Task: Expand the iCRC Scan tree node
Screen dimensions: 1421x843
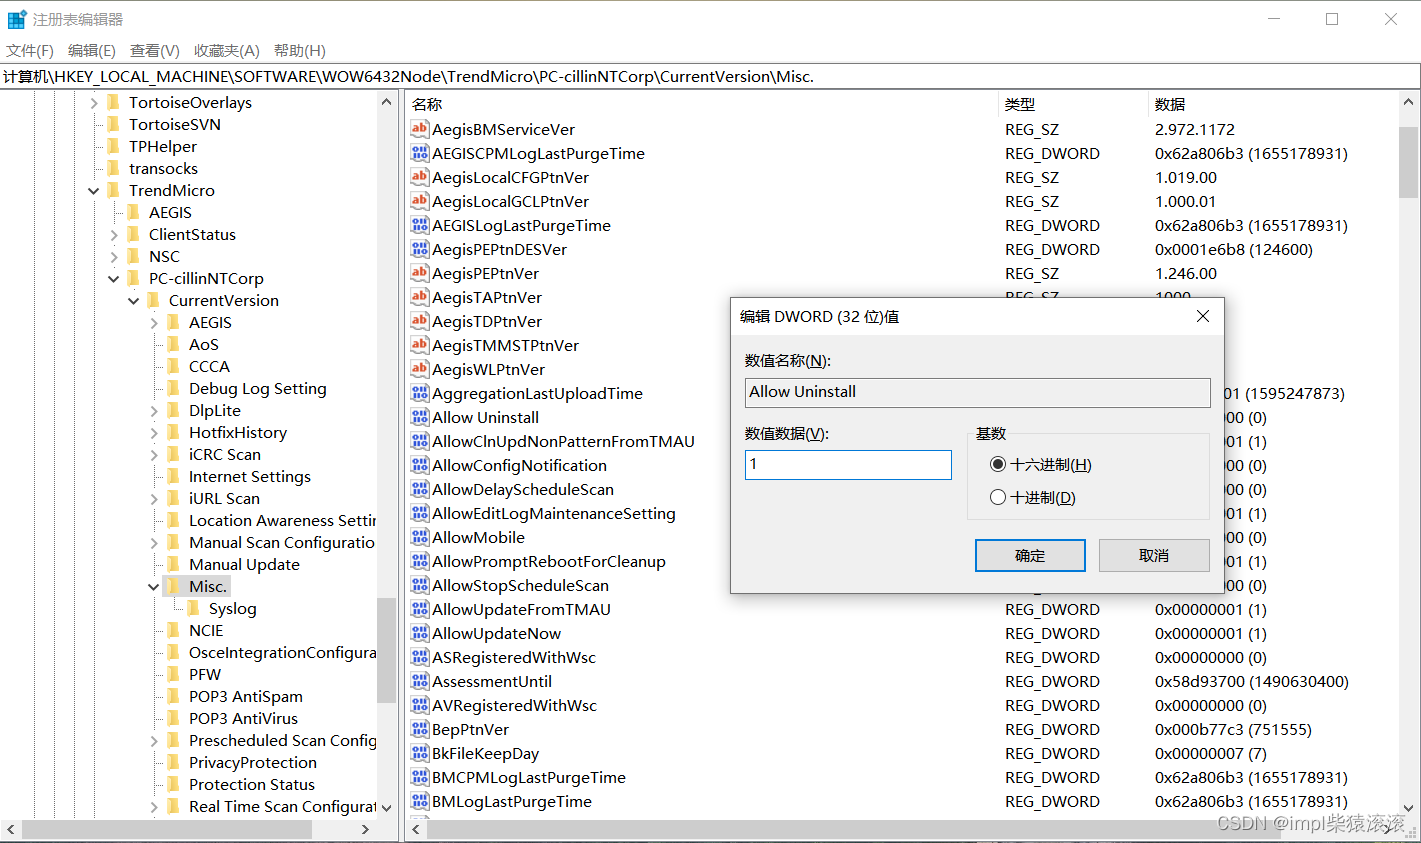Action: click(154, 454)
